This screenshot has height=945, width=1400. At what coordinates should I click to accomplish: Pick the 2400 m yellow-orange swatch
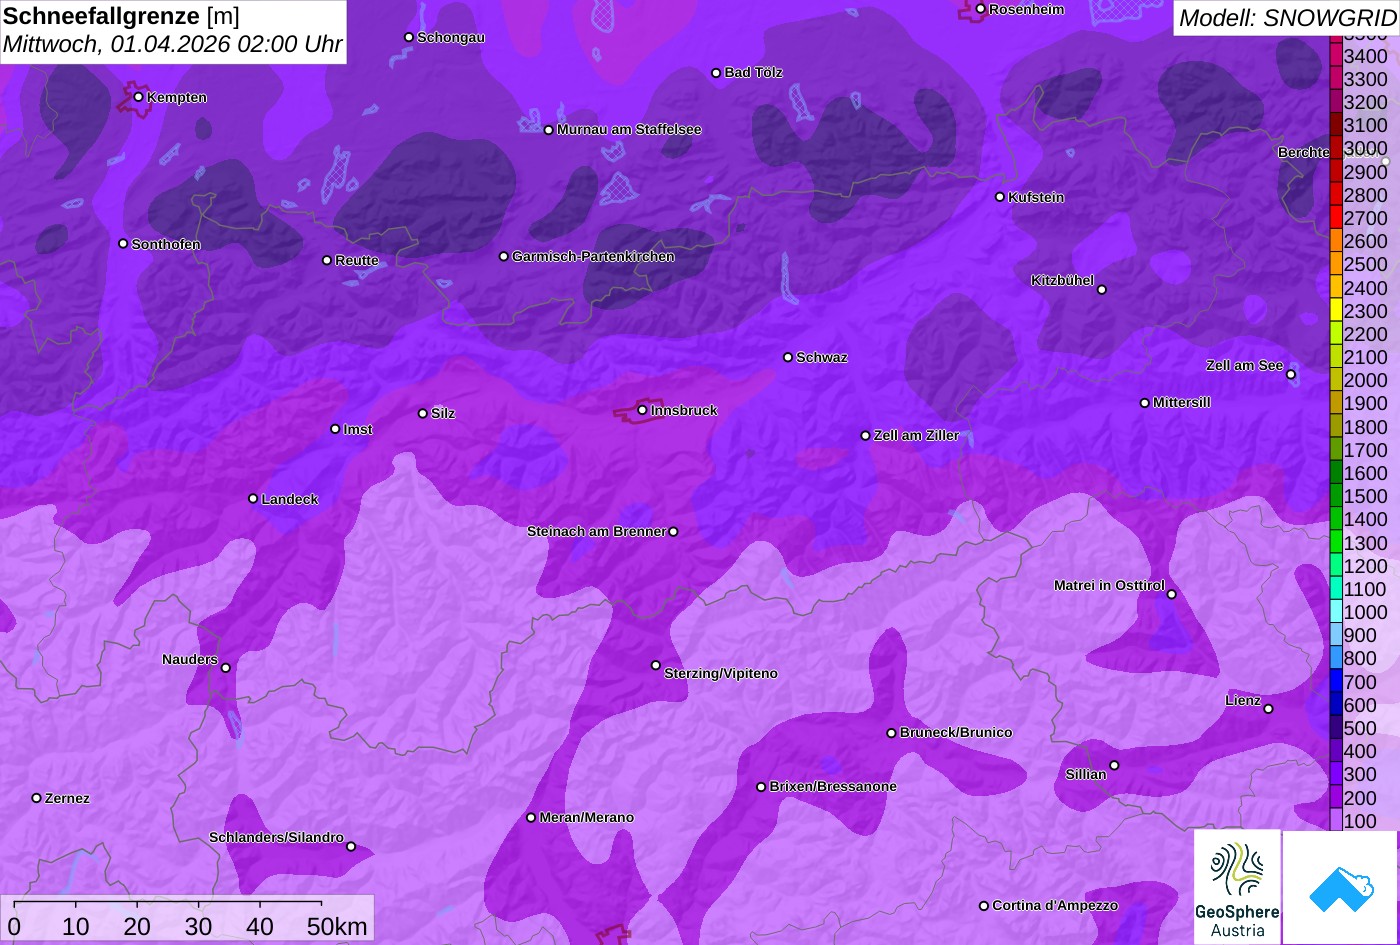[1335, 286]
